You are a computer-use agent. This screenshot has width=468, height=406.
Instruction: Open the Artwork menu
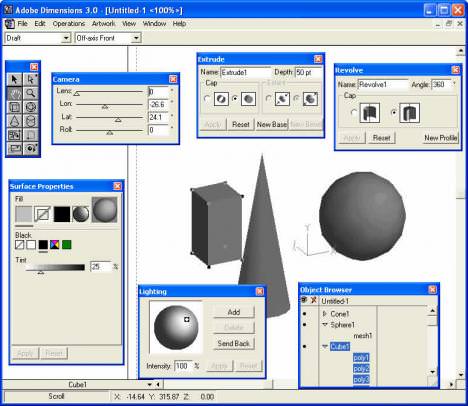(x=103, y=24)
